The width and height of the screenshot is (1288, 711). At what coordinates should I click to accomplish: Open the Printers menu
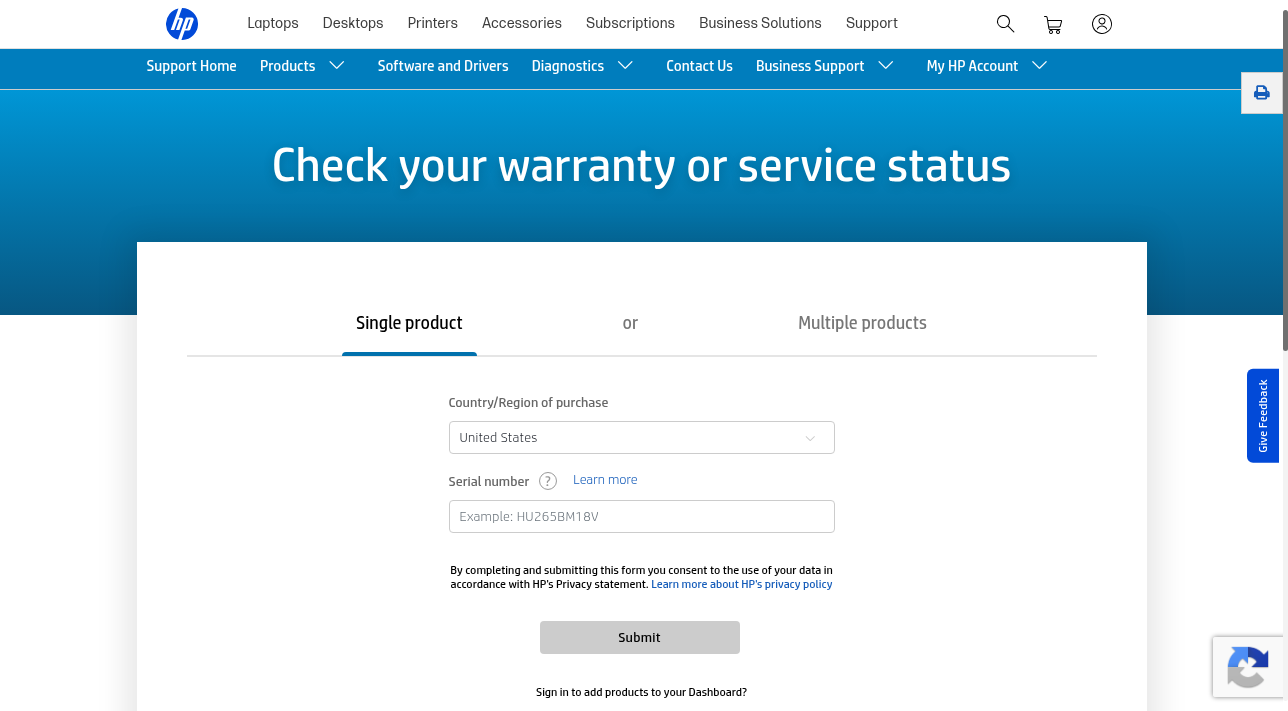click(x=433, y=23)
